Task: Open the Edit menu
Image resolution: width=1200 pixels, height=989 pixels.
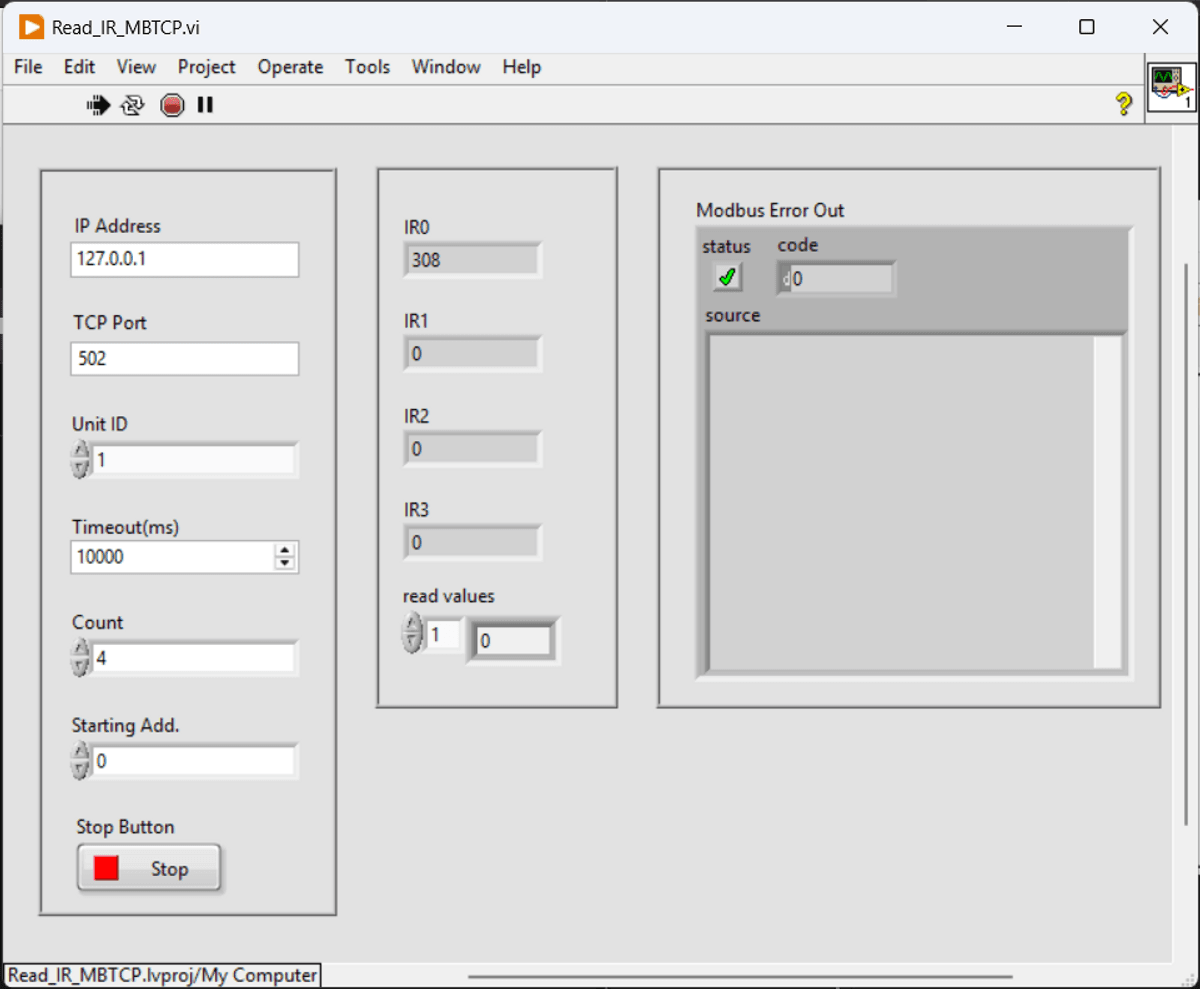Action: coord(79,67)
